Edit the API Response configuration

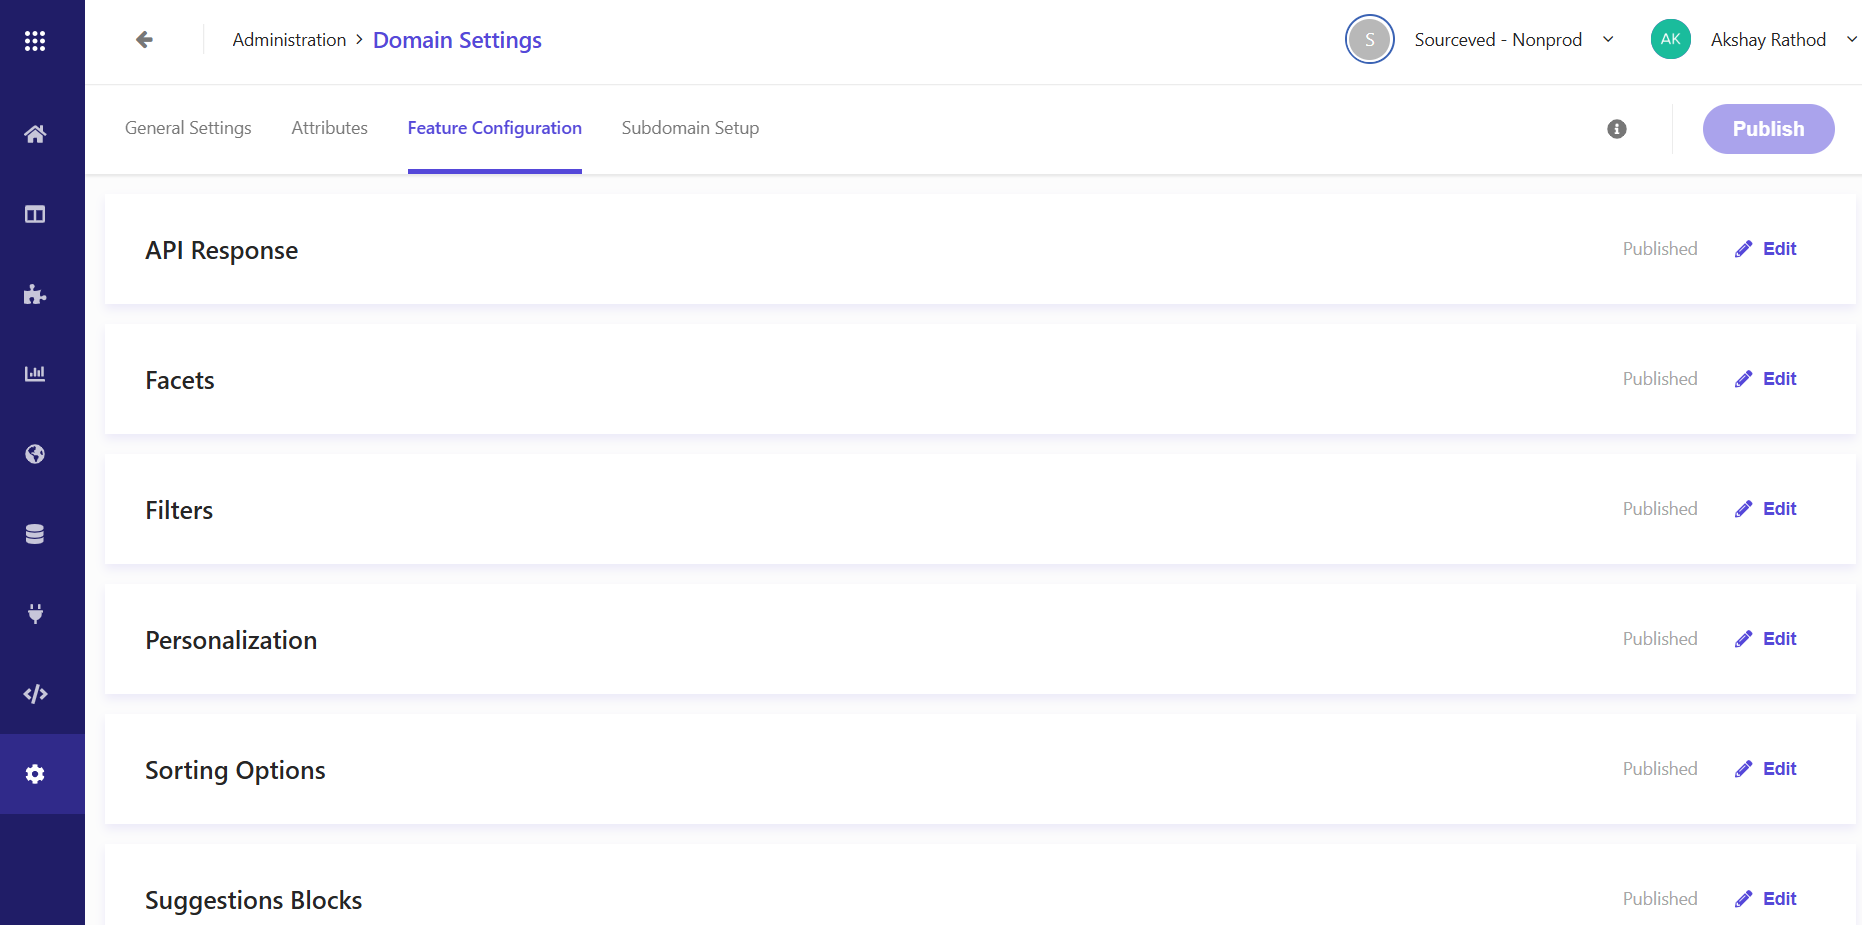pos(1766,249)
